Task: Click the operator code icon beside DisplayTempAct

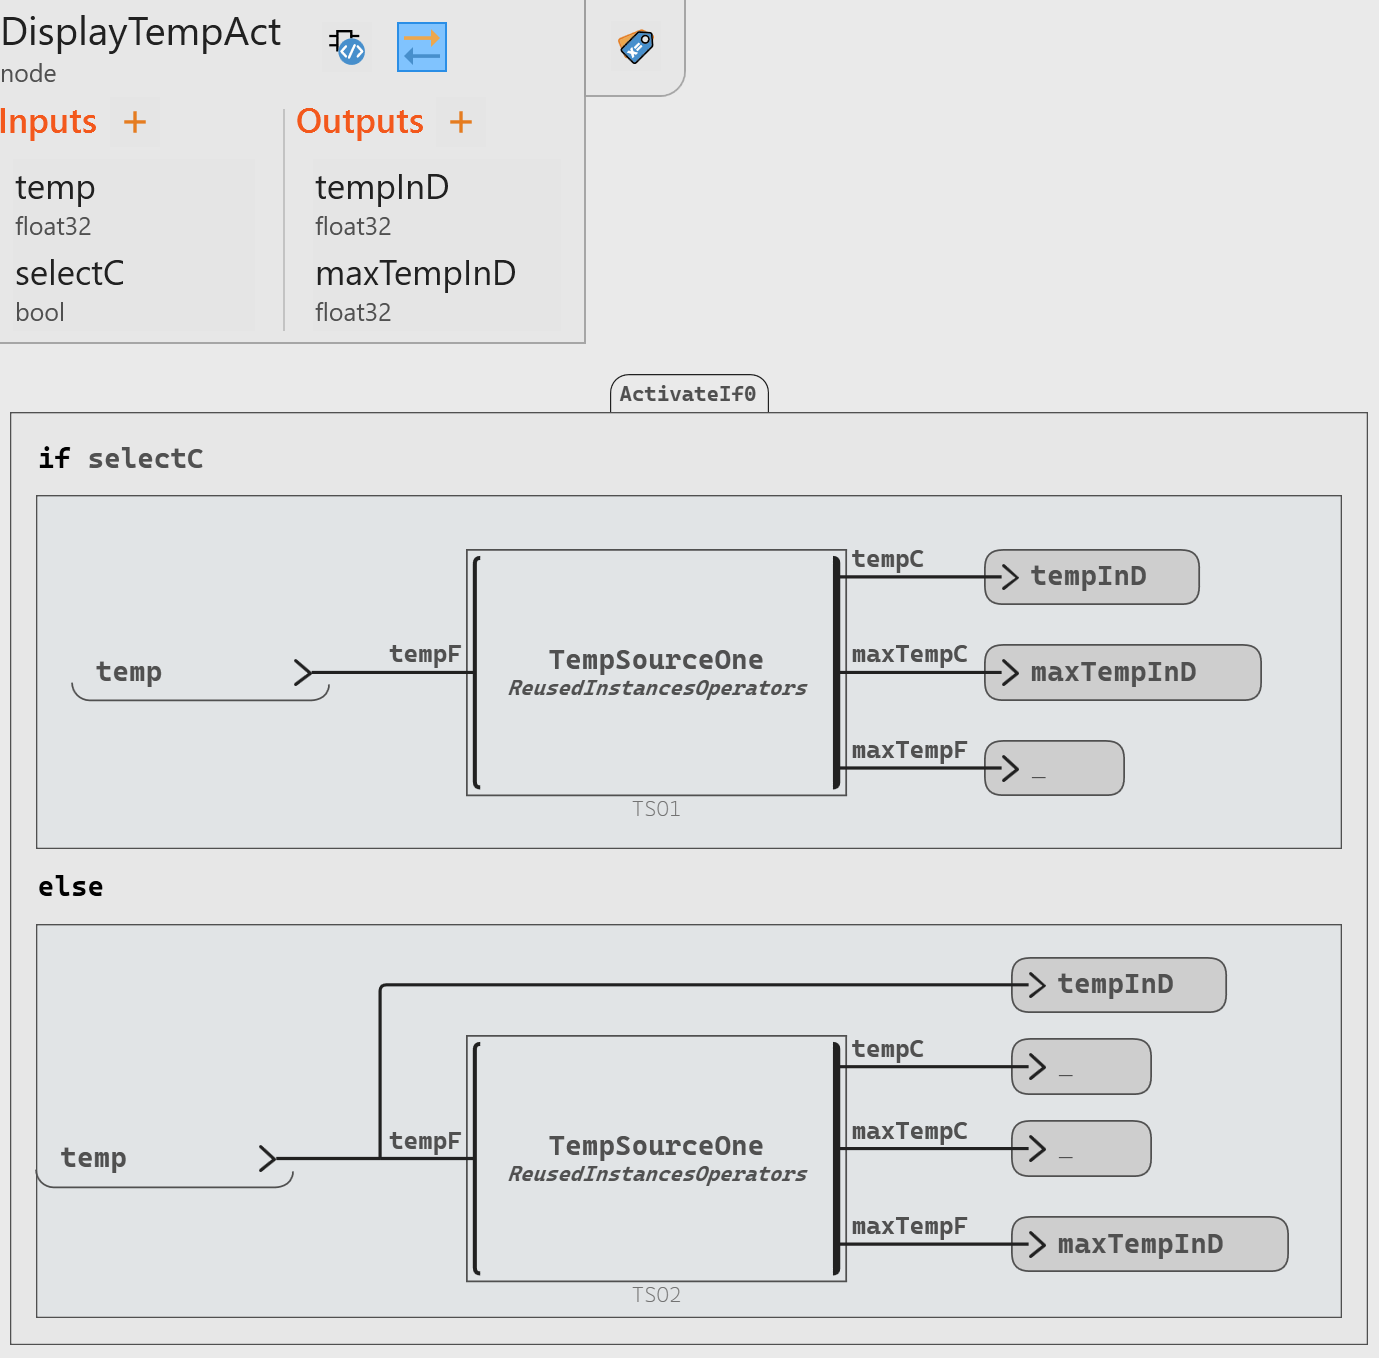Action: (x=348, y=46)
